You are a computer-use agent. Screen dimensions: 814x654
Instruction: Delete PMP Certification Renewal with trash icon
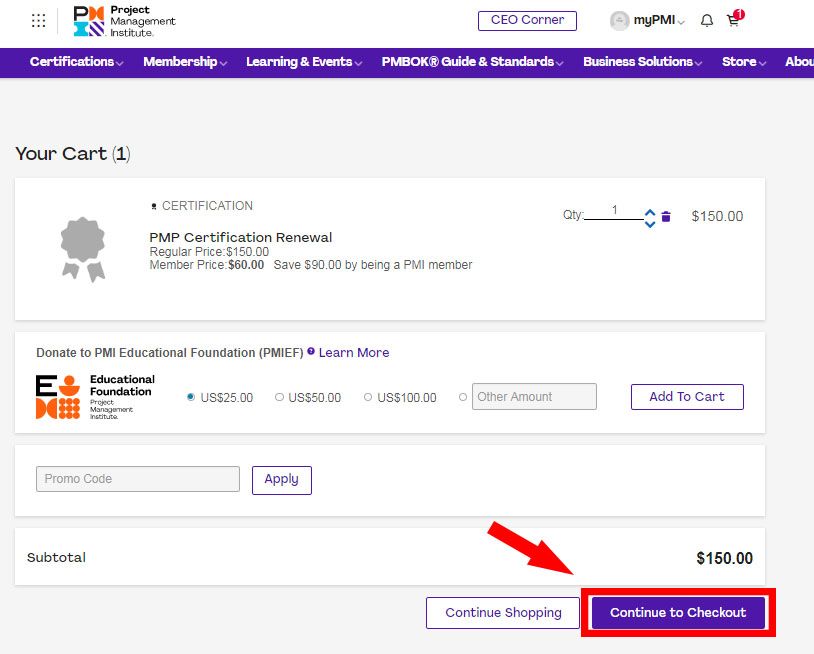click(666, 216)
